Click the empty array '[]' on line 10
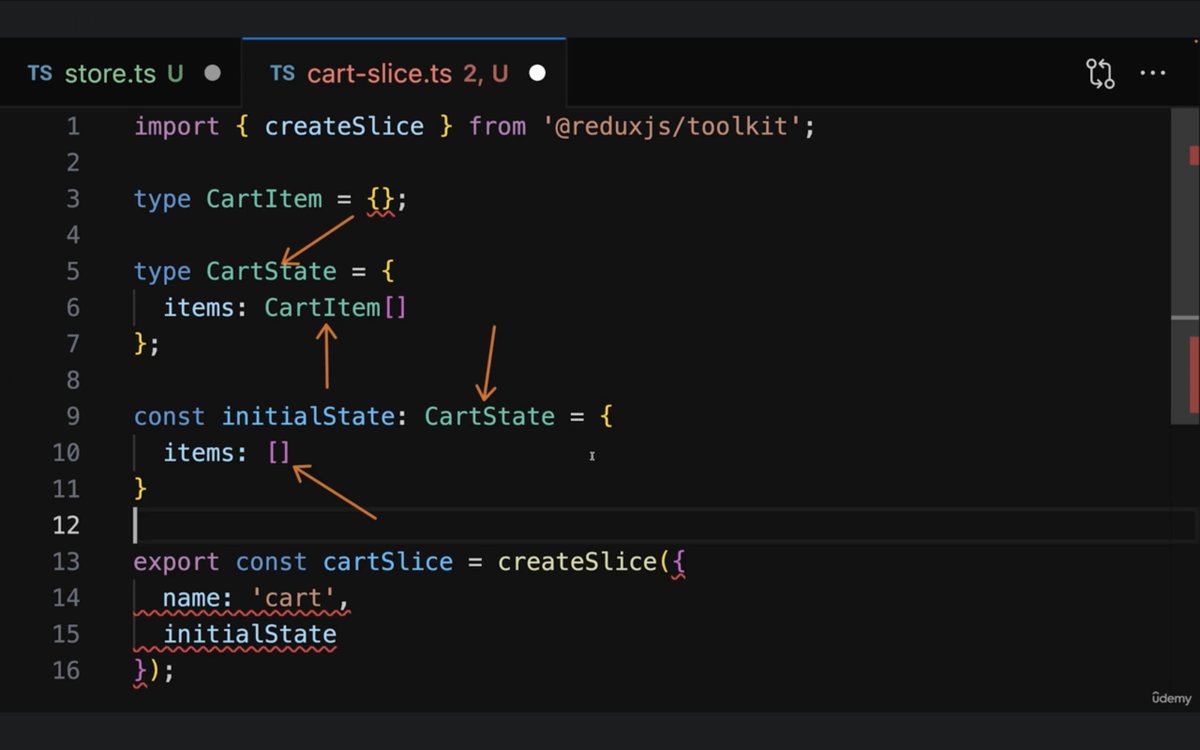The height and width of the screenshot is (750, 1200). pos(279,452)
